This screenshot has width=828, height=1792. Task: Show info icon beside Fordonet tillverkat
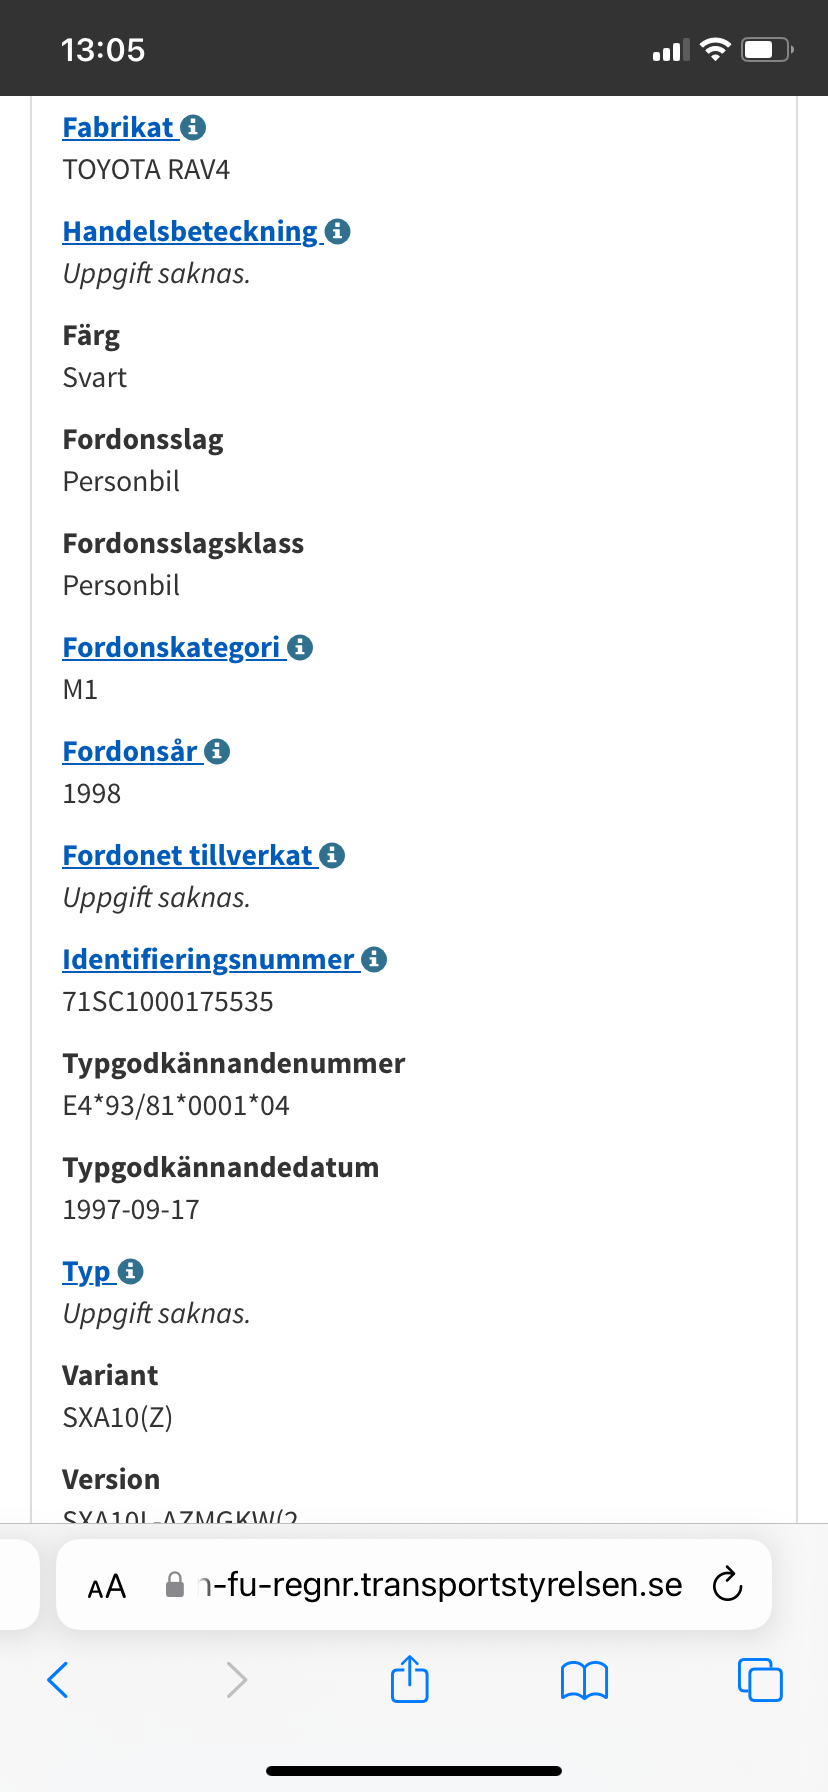(x=332, y=856)
